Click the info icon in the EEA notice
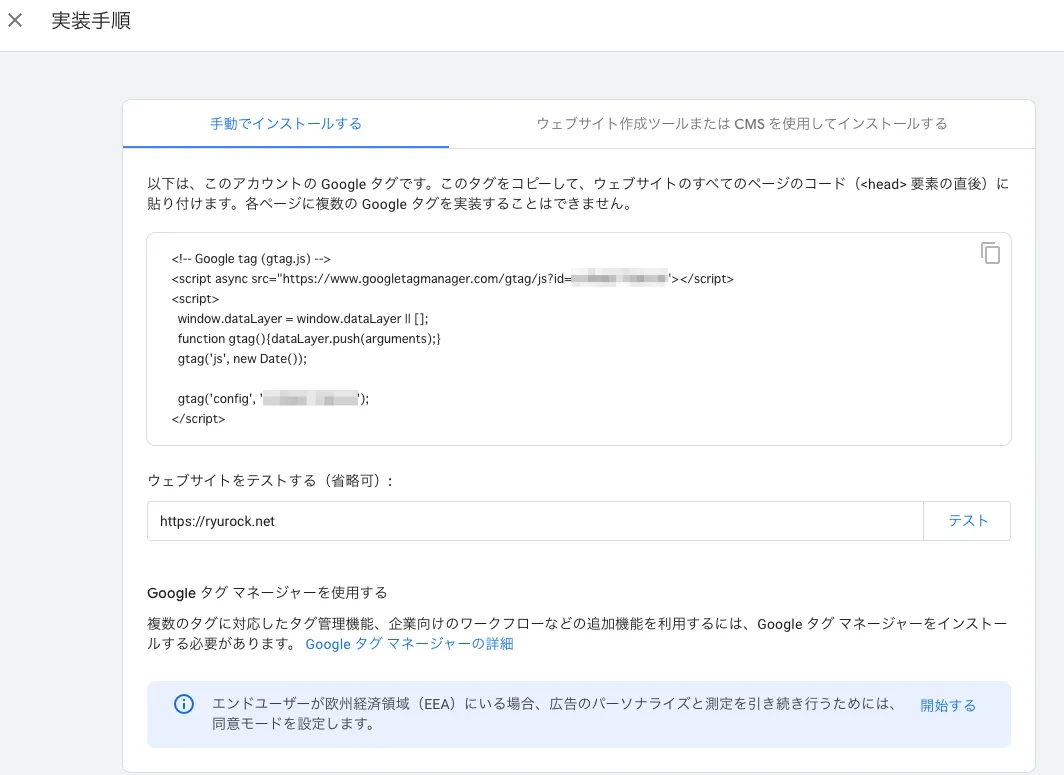Image resolution: width=1064 pixels, height=775 pixels. [184, 705]
